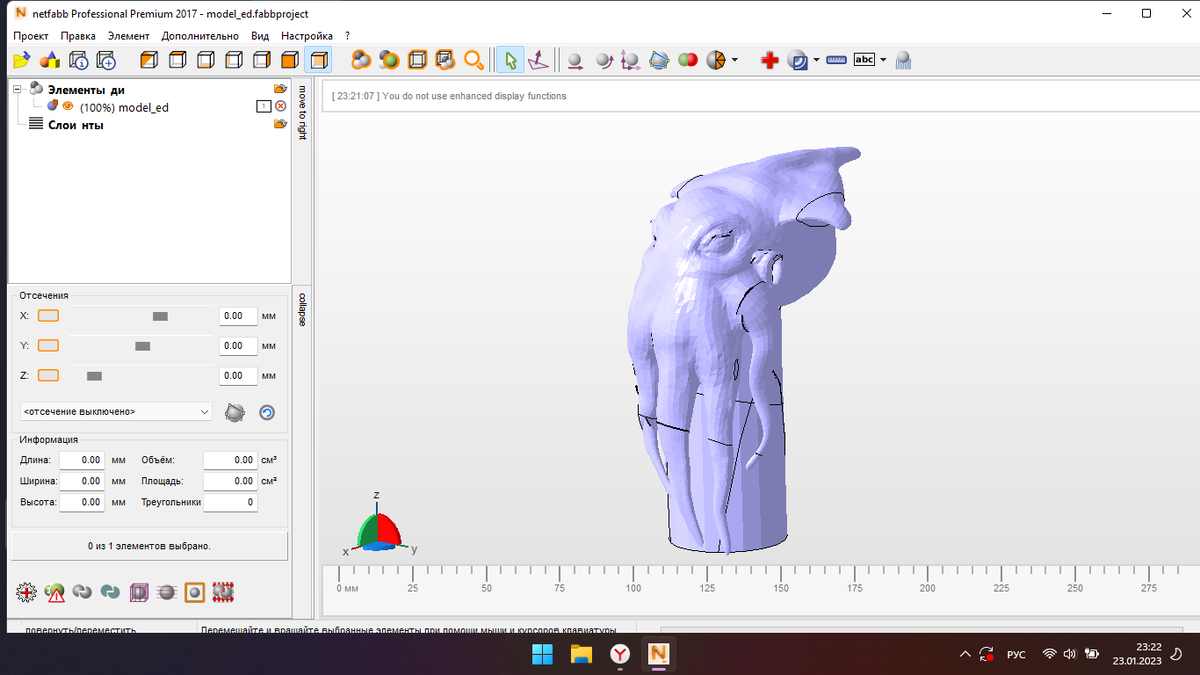Image resolution: width=1200 pixels, height=675 pixels.
Task: Click the X cut value field in мм
Action: pyautogui.click(x=238, y=316)
